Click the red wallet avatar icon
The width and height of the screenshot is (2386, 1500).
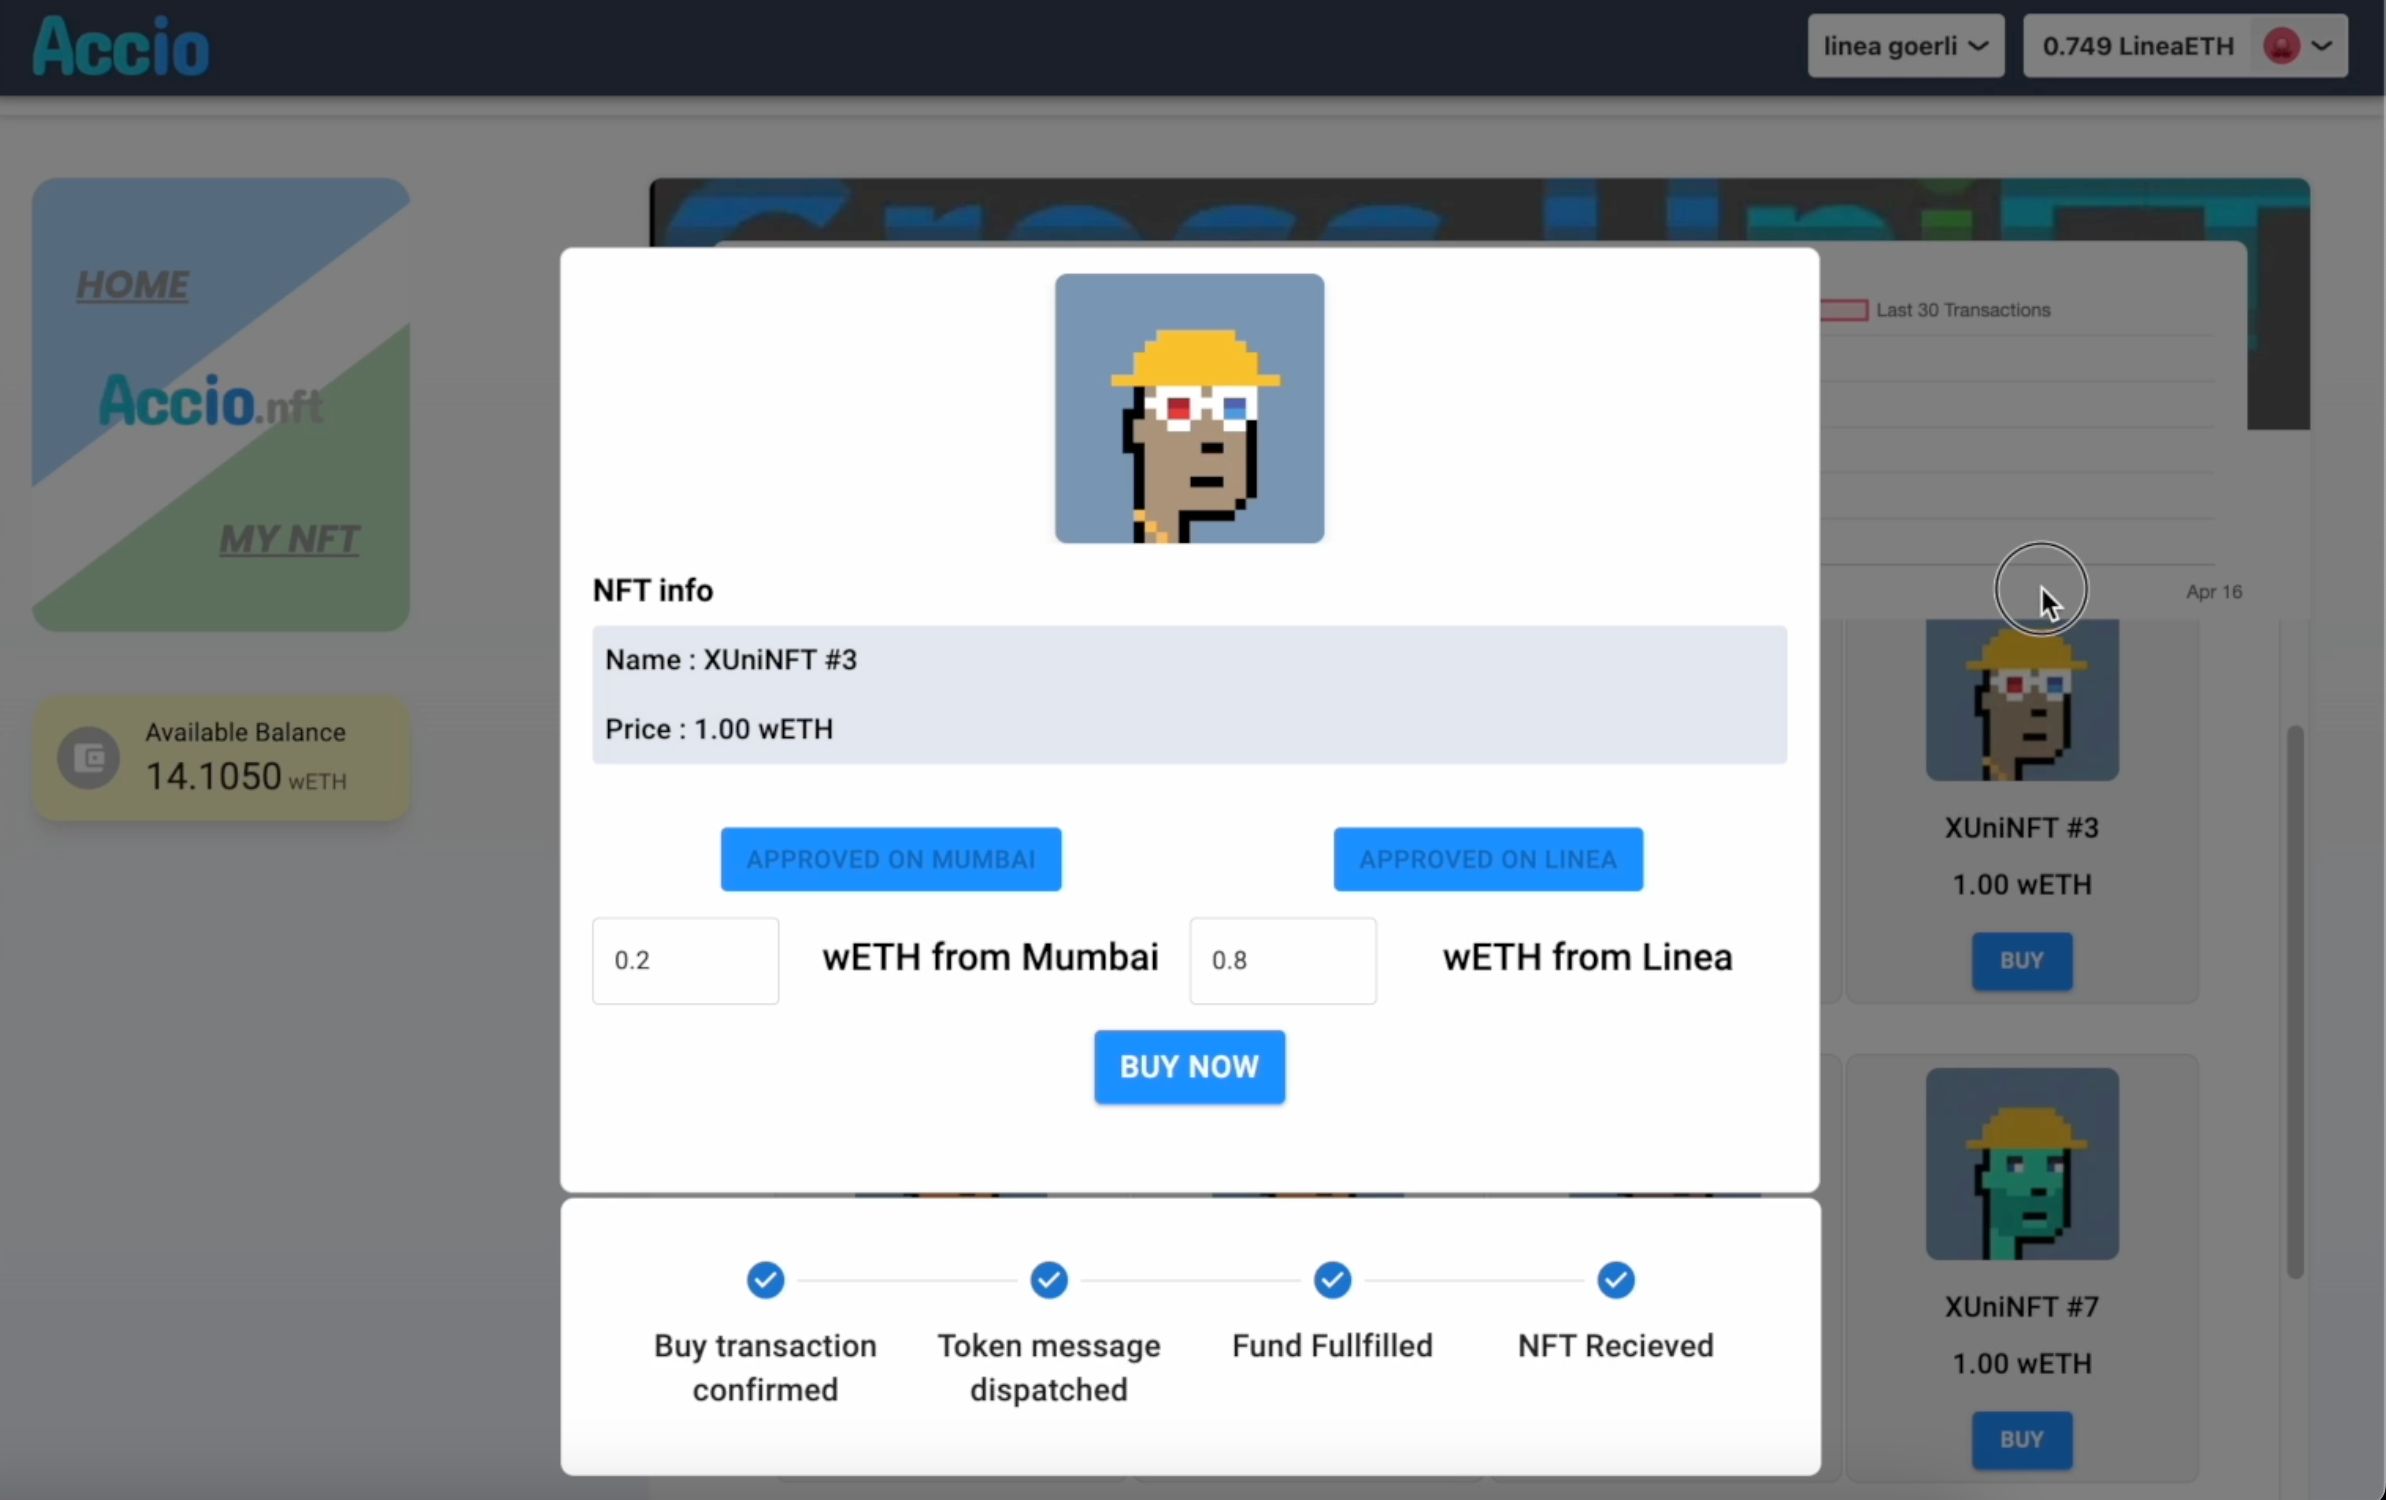[x=2281, y=46]
